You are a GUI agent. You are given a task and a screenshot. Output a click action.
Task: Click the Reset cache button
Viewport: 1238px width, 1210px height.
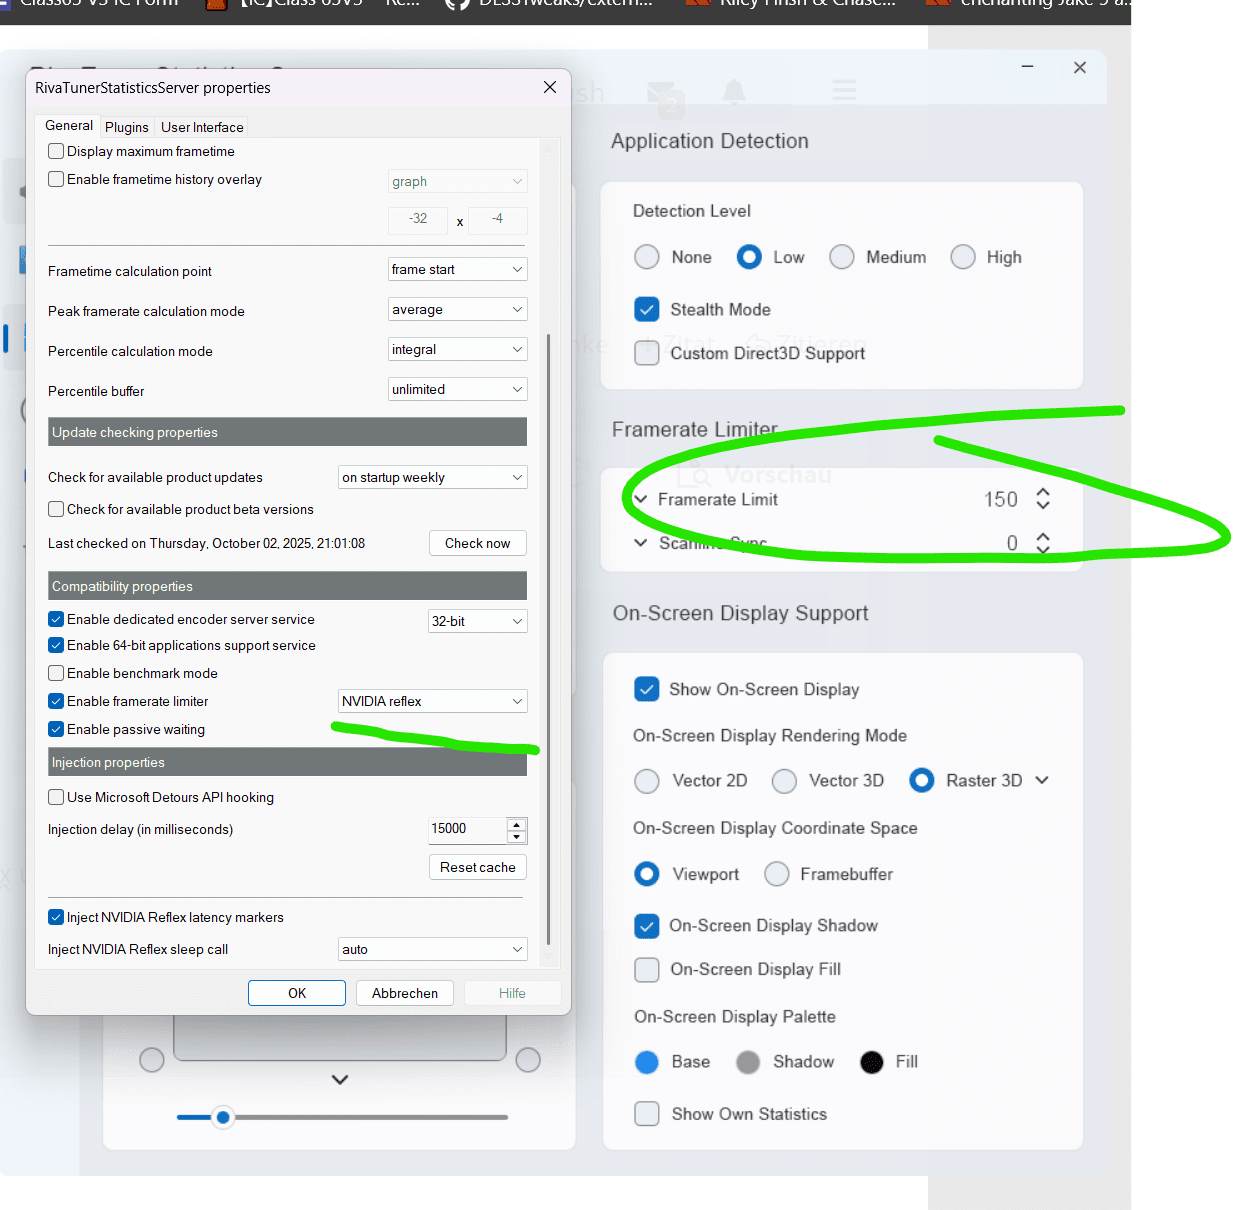(x=478, y=867)
